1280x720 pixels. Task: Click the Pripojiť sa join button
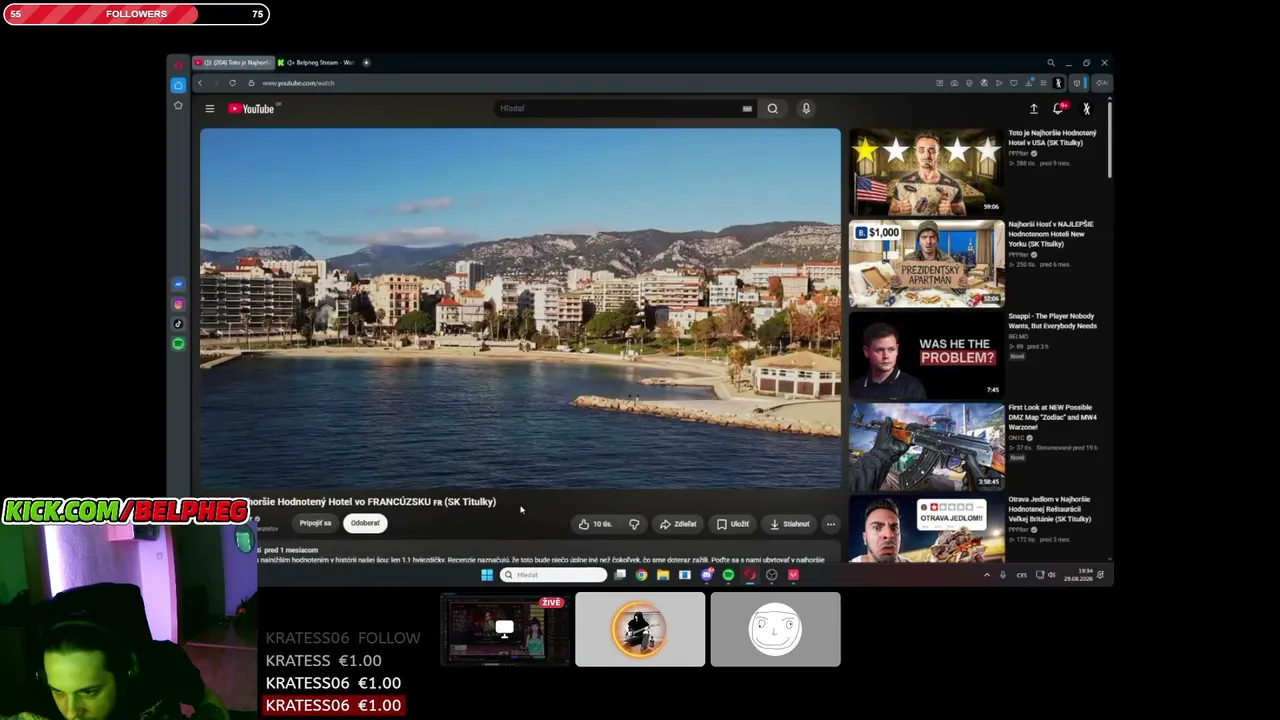coord(315,523)
